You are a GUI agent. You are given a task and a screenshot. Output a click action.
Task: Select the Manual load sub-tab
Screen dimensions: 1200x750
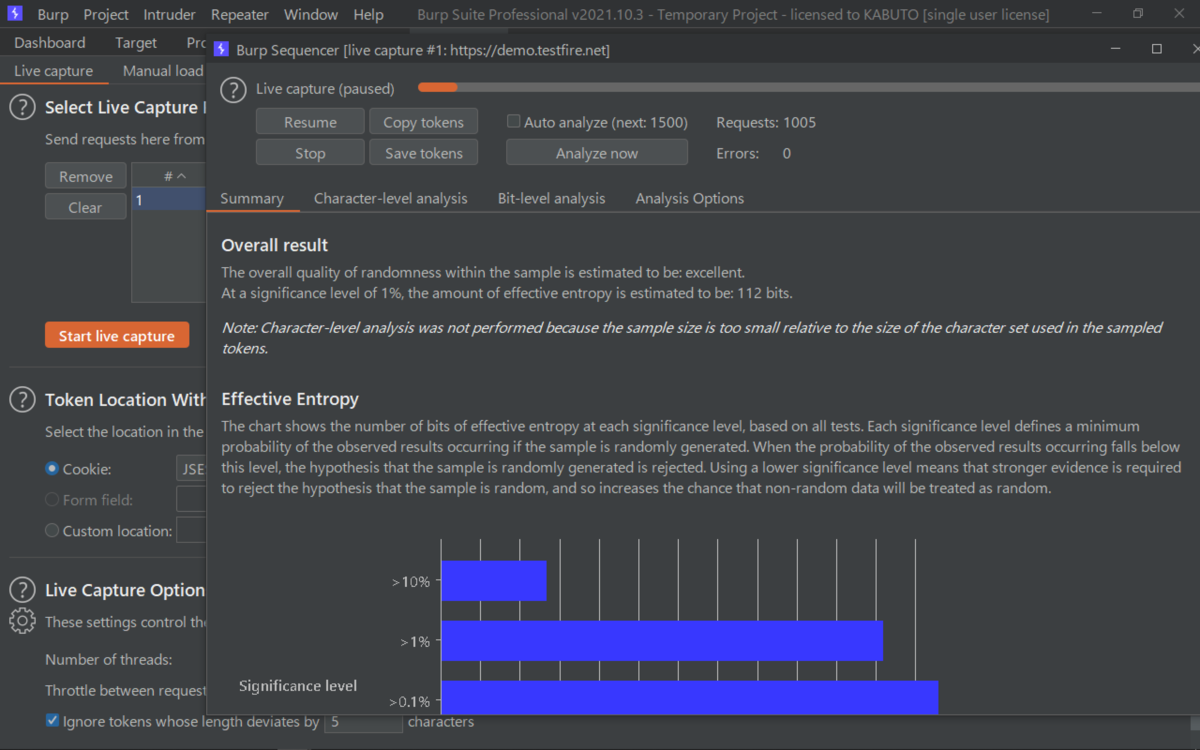click(x=162, y=71)
